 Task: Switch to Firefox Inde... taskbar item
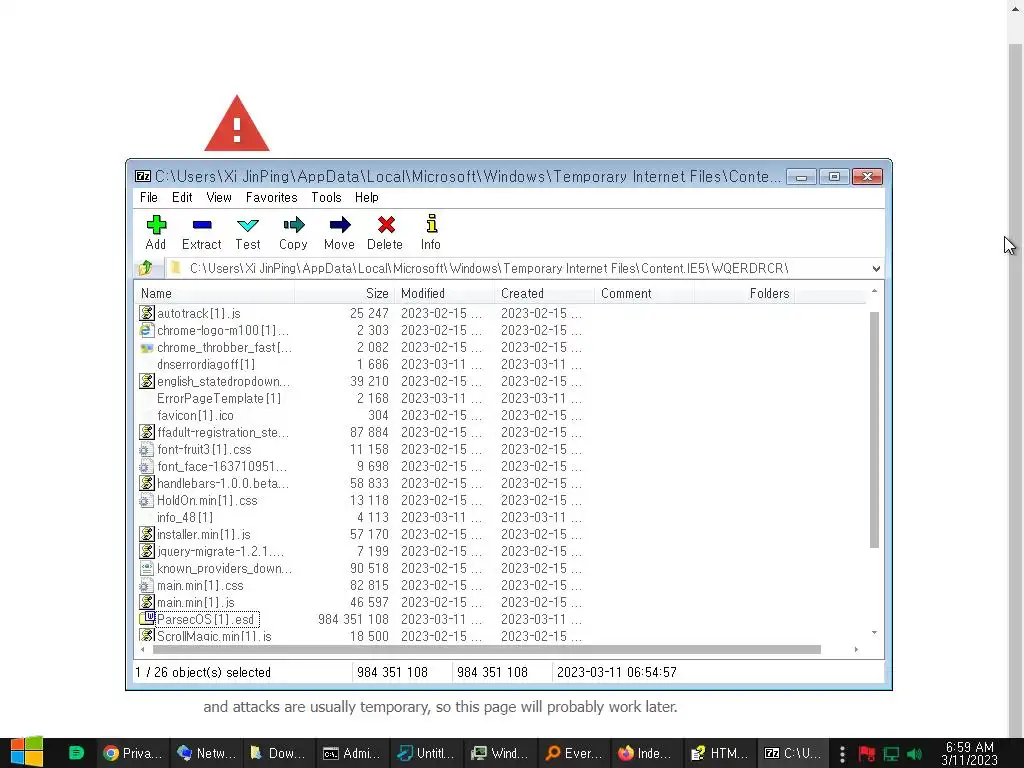point(647,753)
